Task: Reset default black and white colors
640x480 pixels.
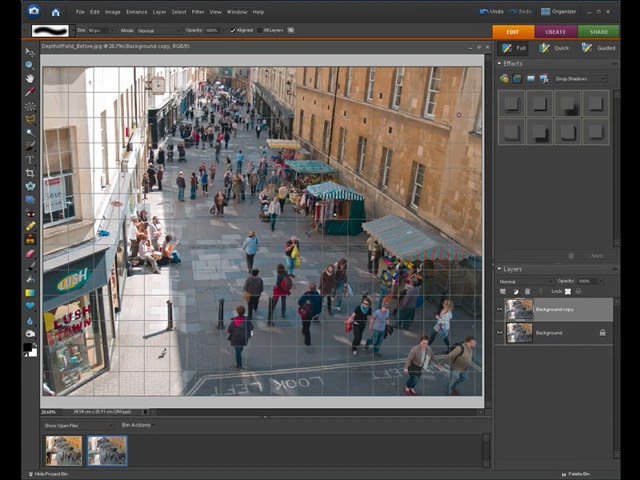Action: pyautogui.click(x=26, y=355)
